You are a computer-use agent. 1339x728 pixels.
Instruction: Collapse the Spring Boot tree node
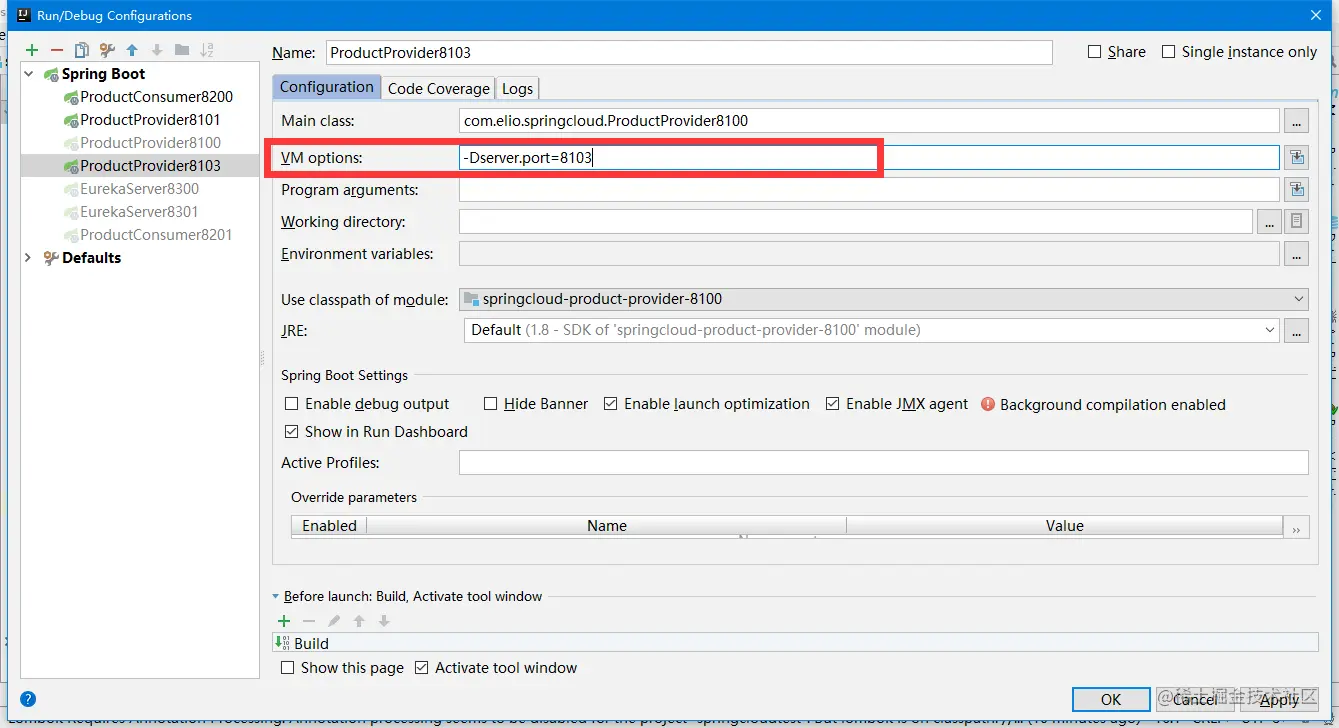(x=29, y=74)
